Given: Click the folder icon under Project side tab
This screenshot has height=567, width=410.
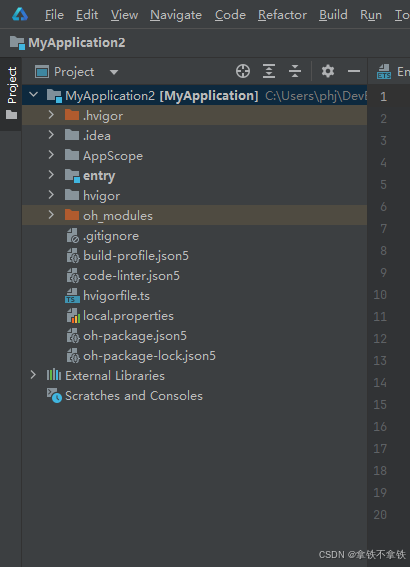Looking at the screenshot, I should point(12,115).
